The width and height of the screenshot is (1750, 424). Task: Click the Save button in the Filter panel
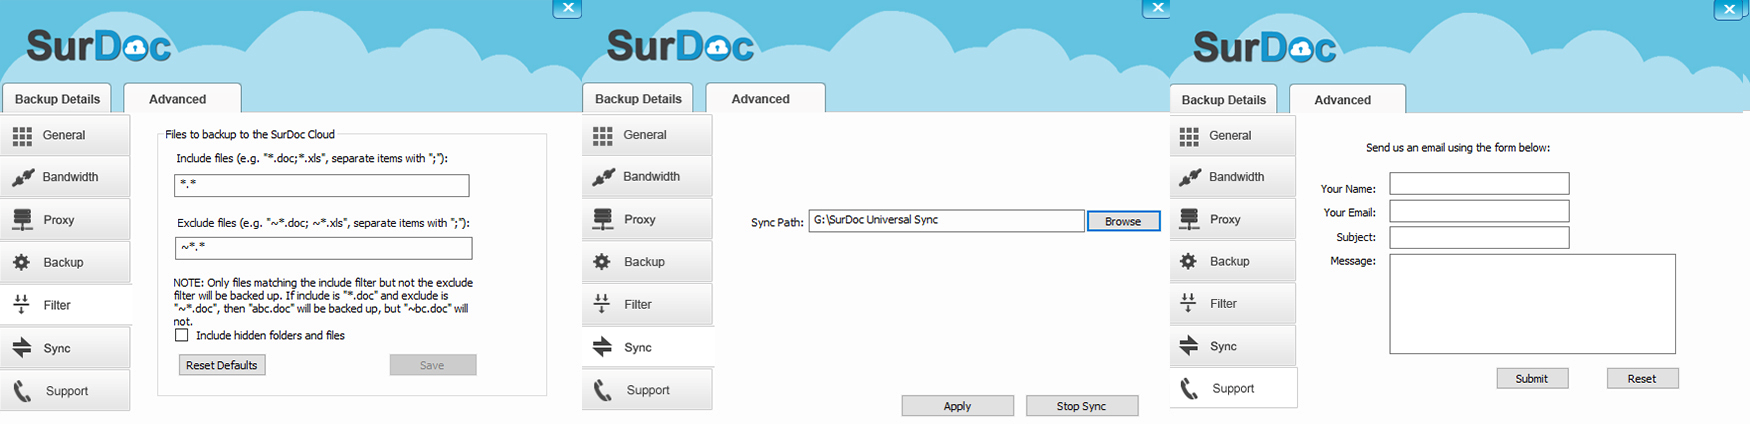click(x=433, y=365)
